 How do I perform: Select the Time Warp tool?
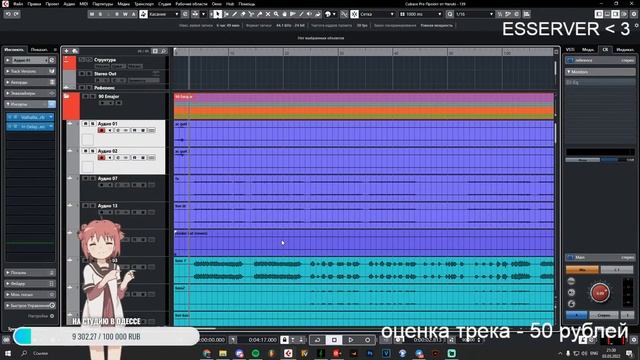(x=293, y=14)
